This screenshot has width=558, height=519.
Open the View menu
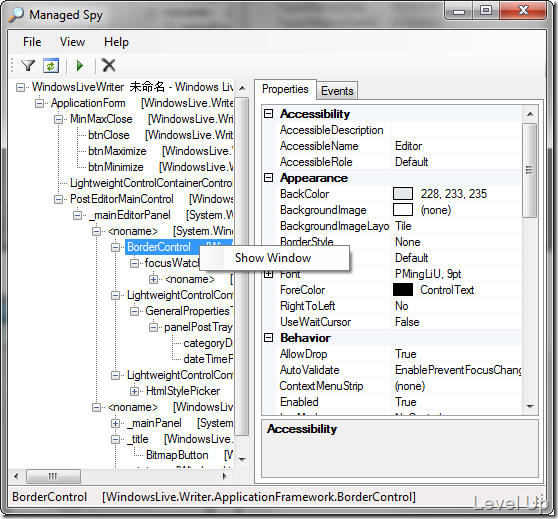pyautogui.click(x=72, y=42)
